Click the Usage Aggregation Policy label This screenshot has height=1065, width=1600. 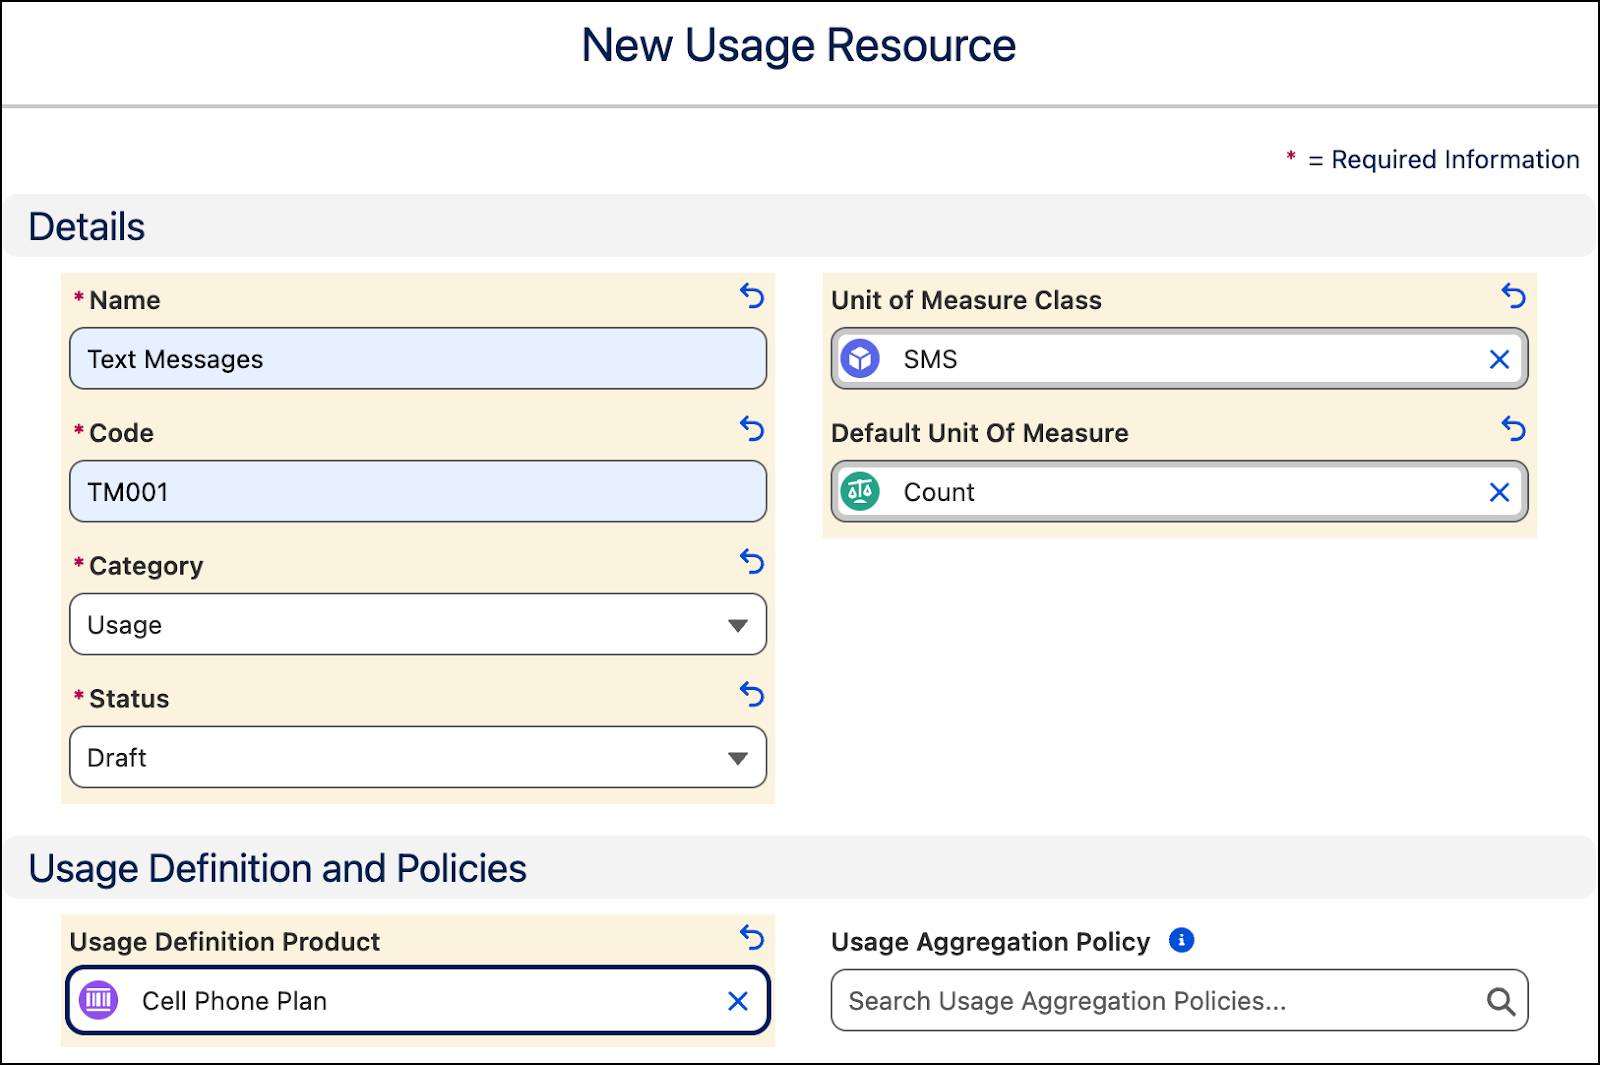click(990, 942)
